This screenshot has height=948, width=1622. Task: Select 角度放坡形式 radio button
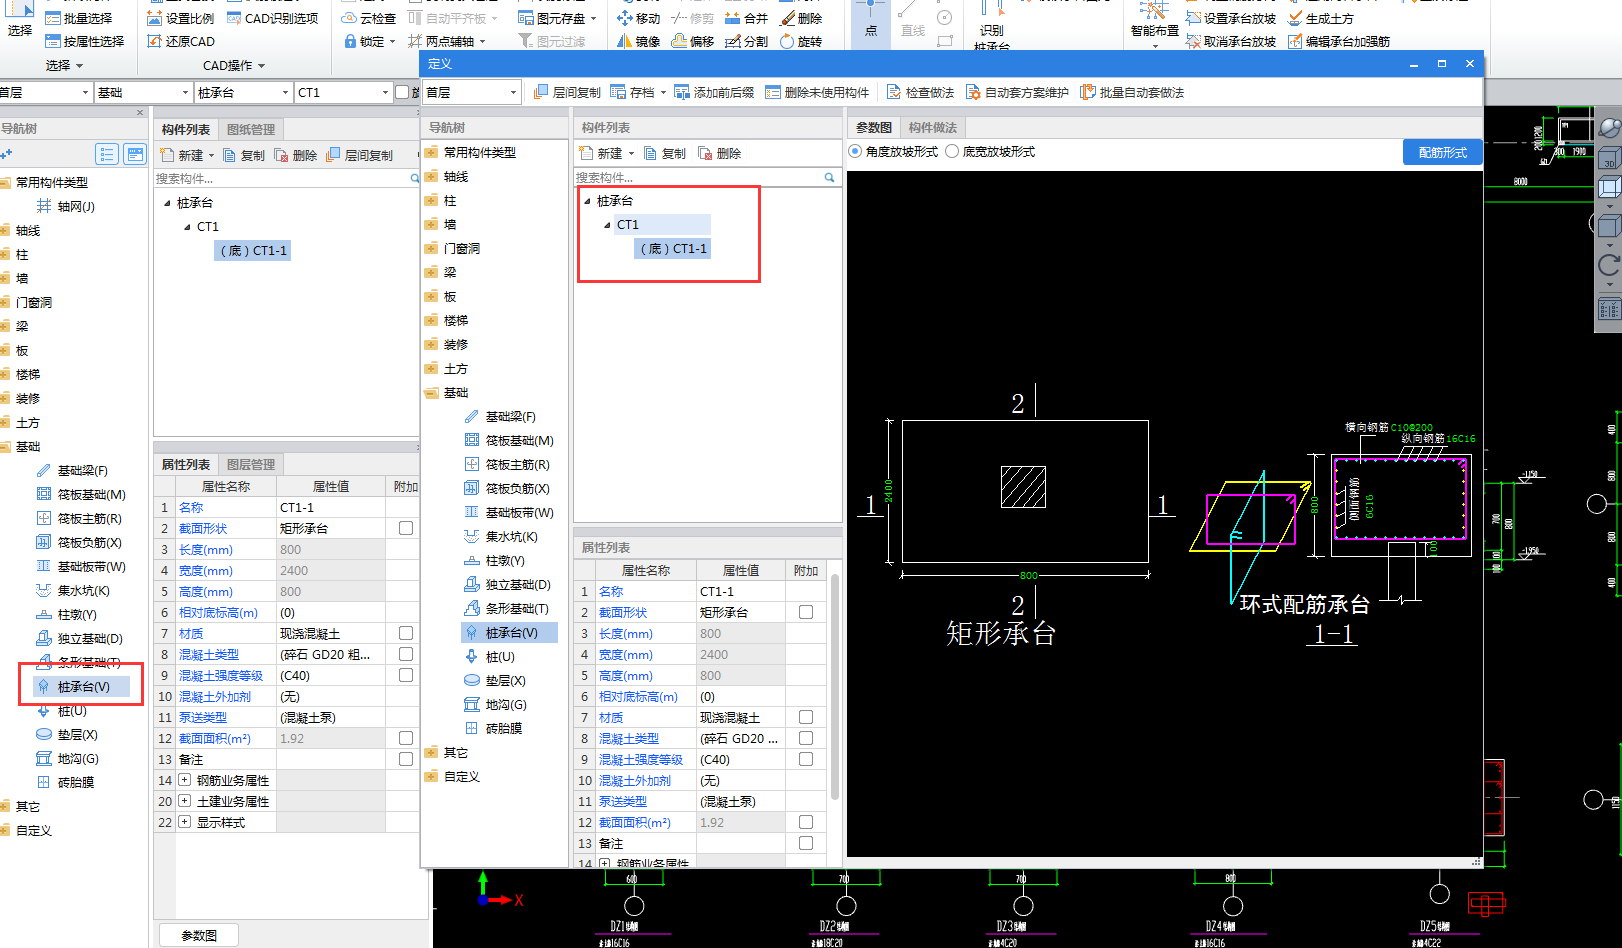point(855,152)
